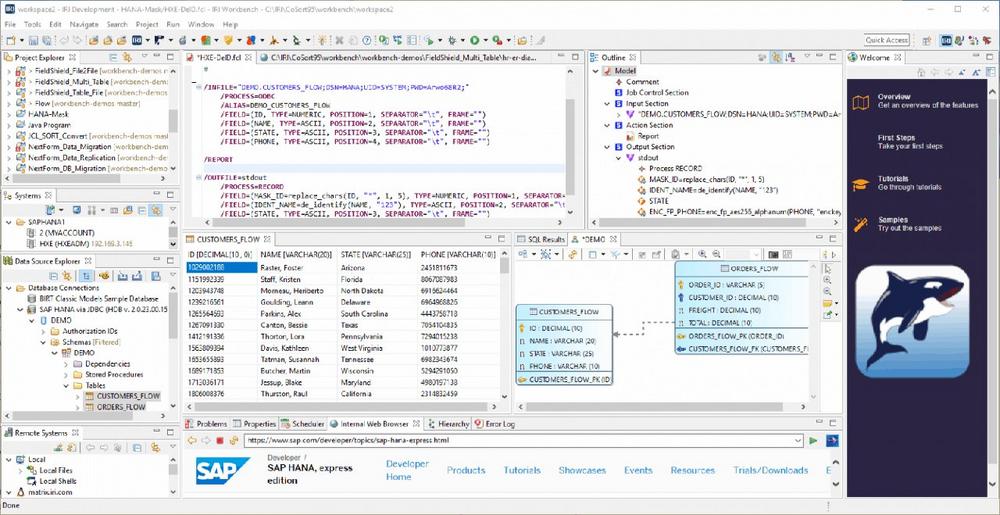Collapse the Database Connections tree node
This screenshot has height=515, width=1000.
click(9, 288)
